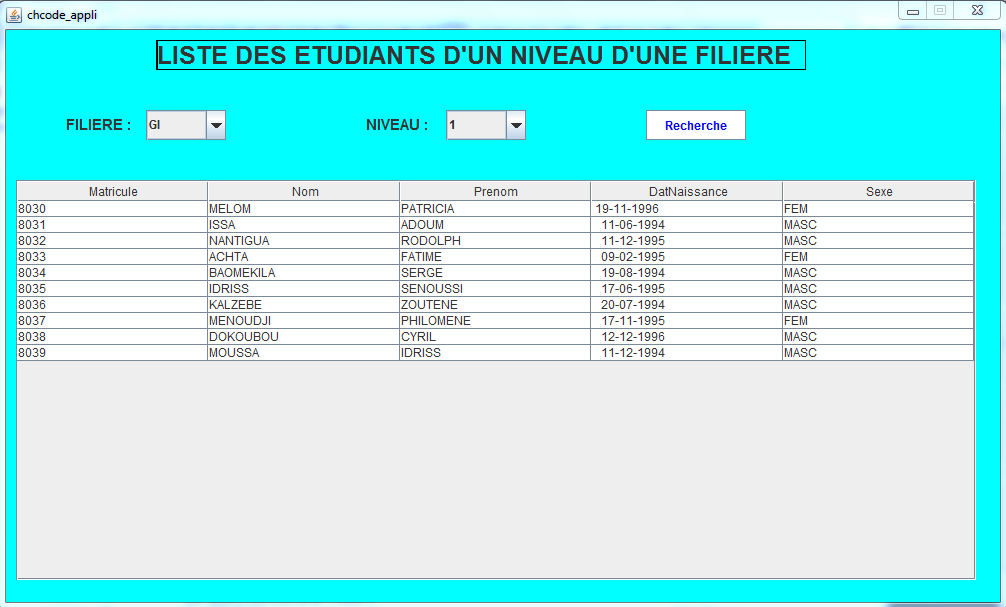Select the birth date 12-12-1996
The width and height of the screenshot is (1006, 607).
(686, 337)
